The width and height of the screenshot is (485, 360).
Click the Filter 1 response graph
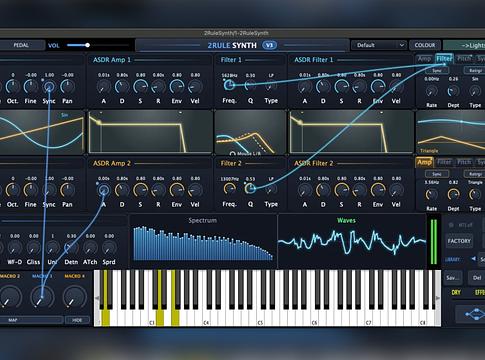click(x=250, y=133)
